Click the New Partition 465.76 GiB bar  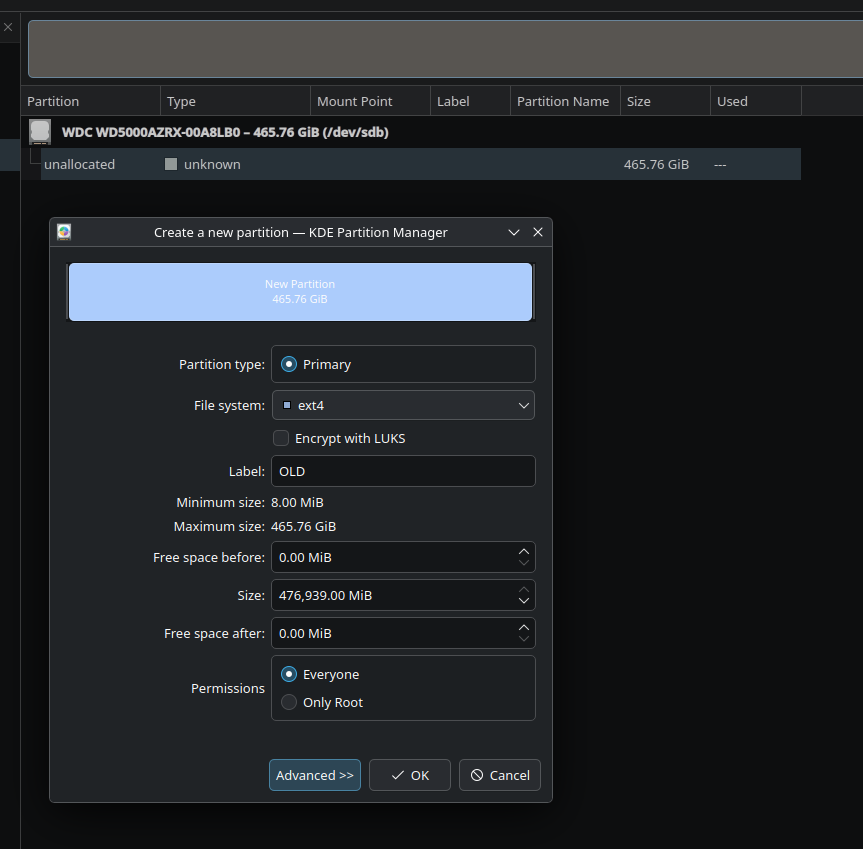(x=300, y=292)
